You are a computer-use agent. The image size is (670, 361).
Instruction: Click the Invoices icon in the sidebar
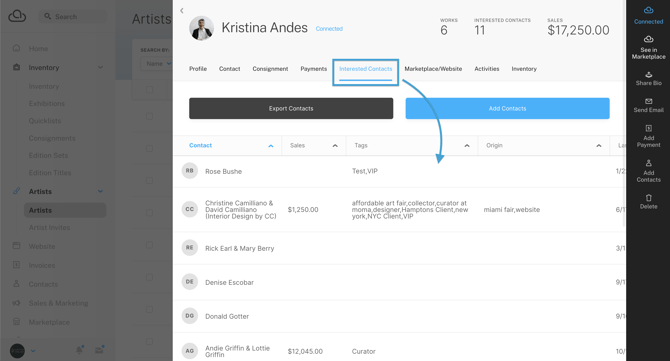(x=16, y=265)
